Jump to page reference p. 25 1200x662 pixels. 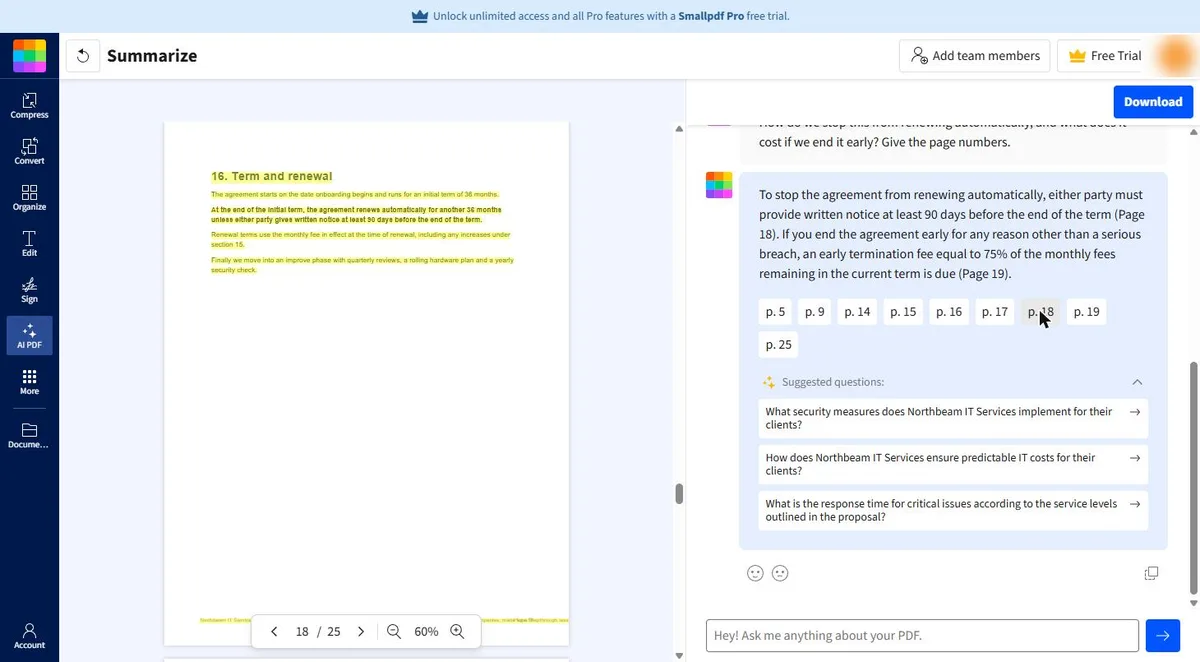778,344
